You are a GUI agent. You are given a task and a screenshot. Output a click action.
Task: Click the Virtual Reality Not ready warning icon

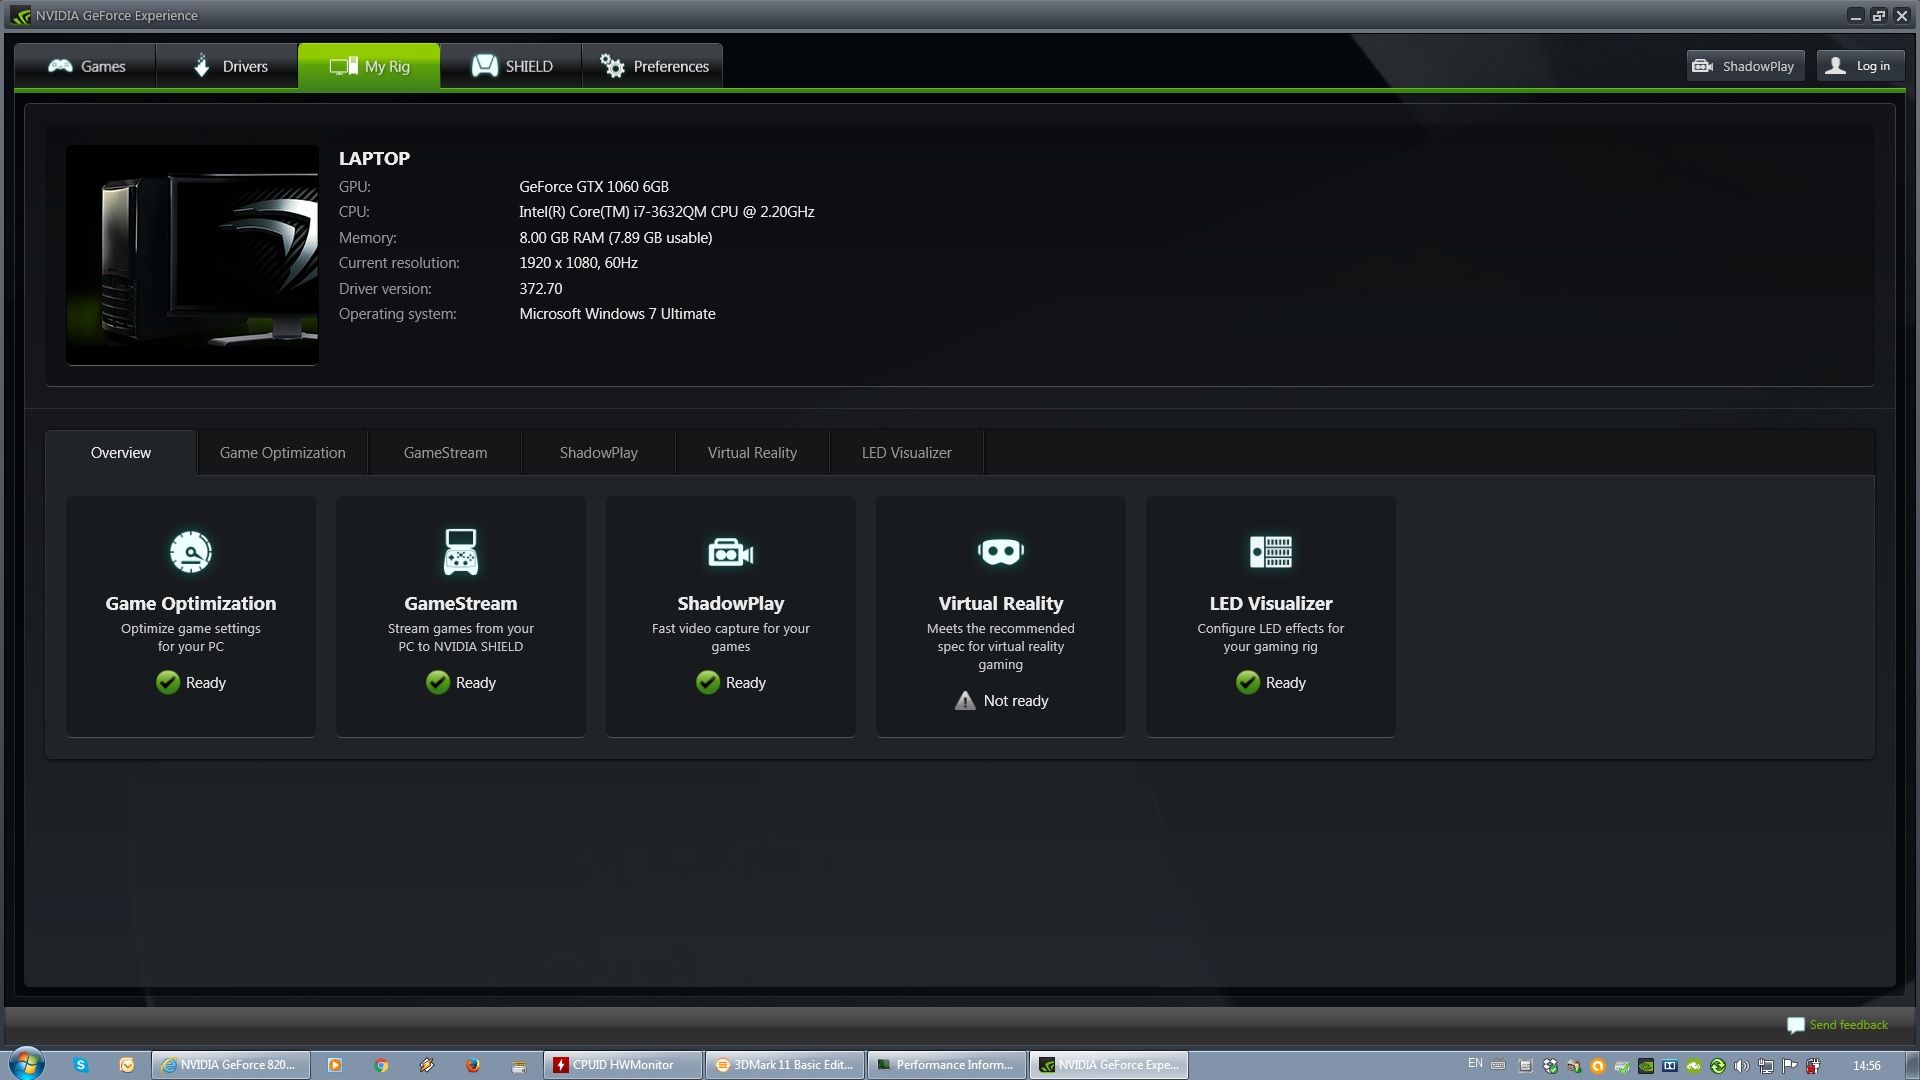pyautogui.click(x=965, y=700)
